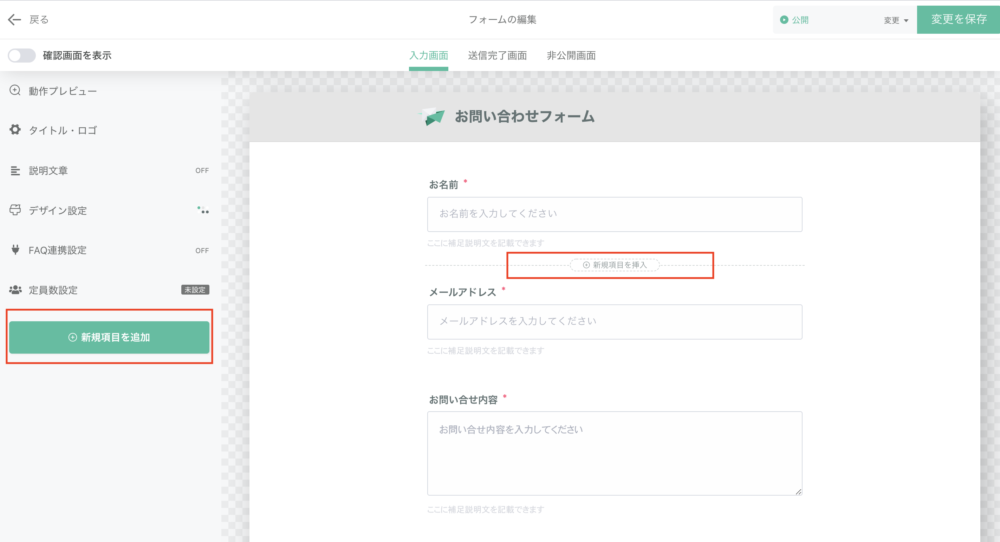The width and height of the screenshot is (1000, 542).
Task: Click the 定員数設定 people icon
Action: pos(15,289)
